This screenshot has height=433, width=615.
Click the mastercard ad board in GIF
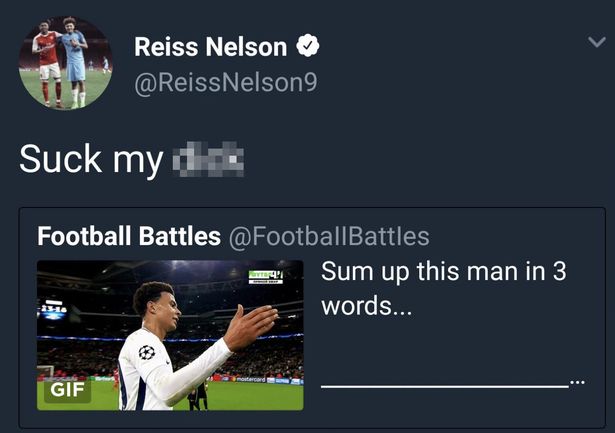coord(250,379)
